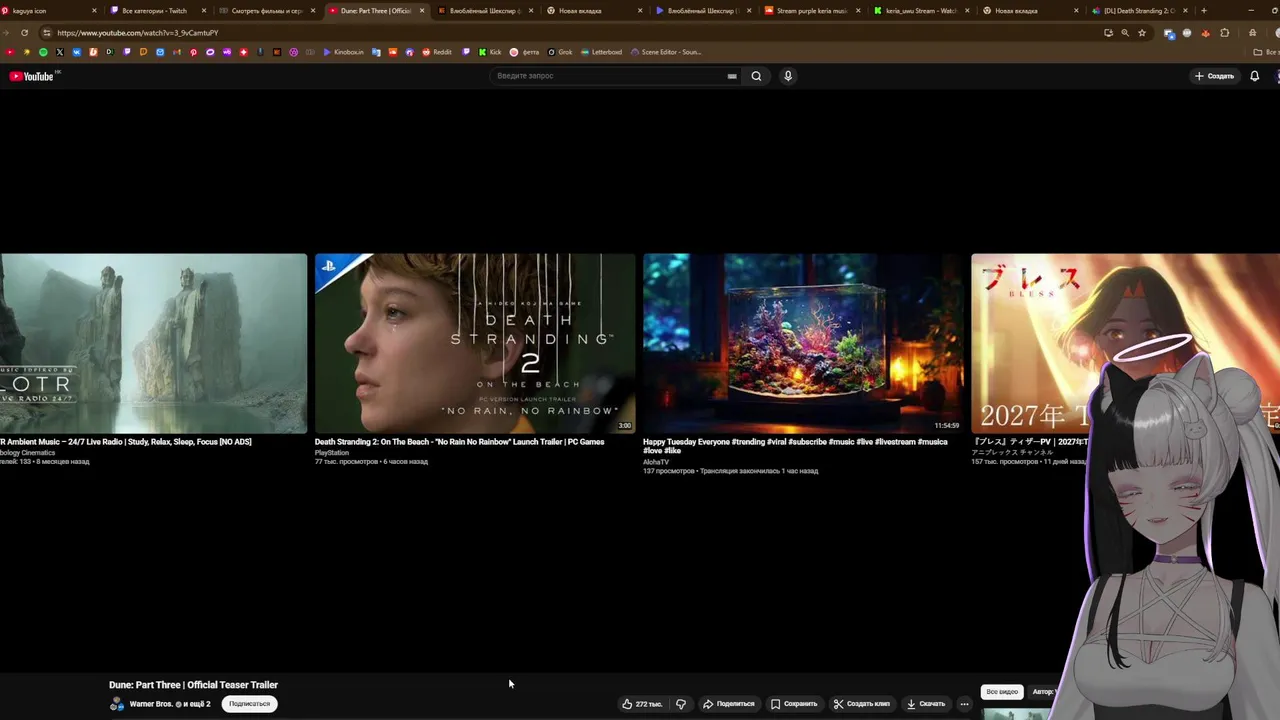Switch to Все категории - Twitch tab

pos(160,11)
